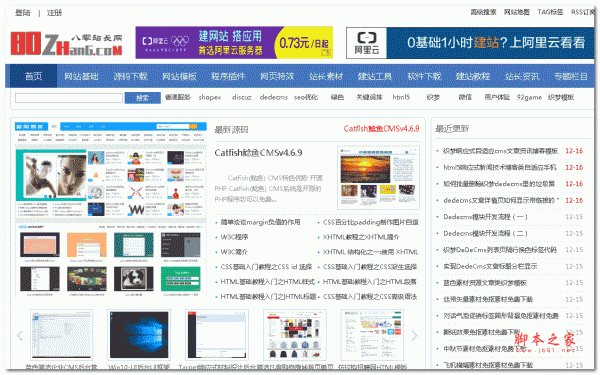The width and height of the screenshot is (600, 375).
Task: Open CSS基础入门教程之CSS id 选择 link
Action: coord(266,267)
